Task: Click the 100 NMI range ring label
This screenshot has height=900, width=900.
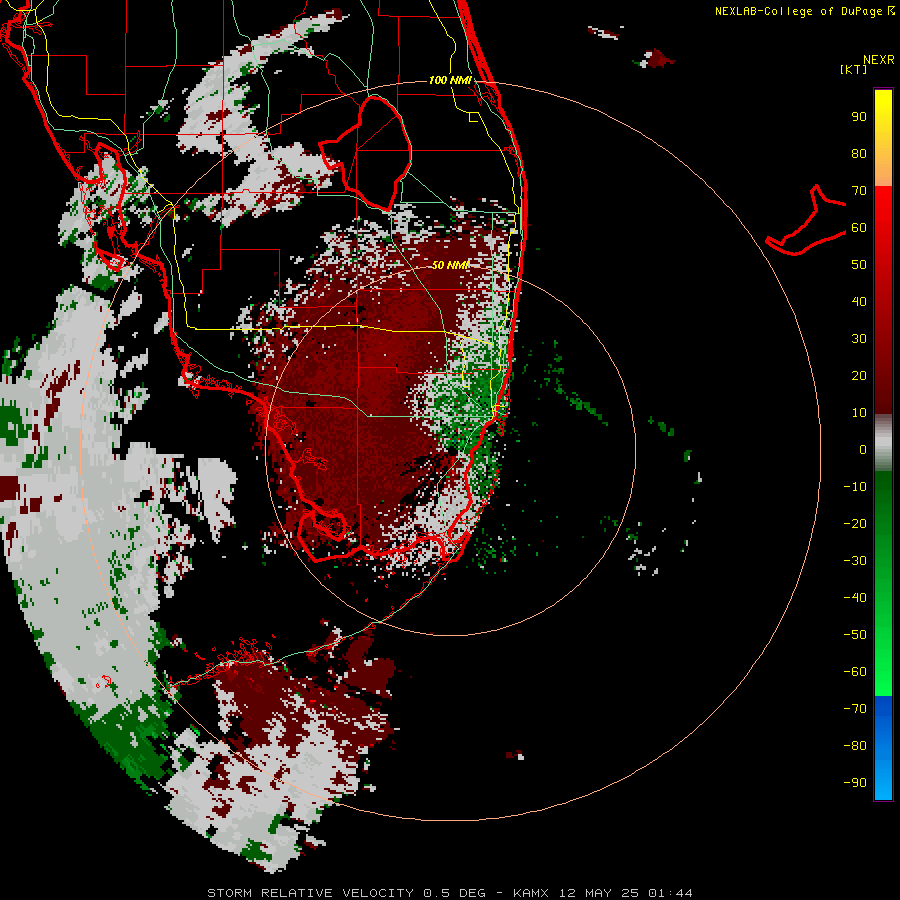Action: 450,80
